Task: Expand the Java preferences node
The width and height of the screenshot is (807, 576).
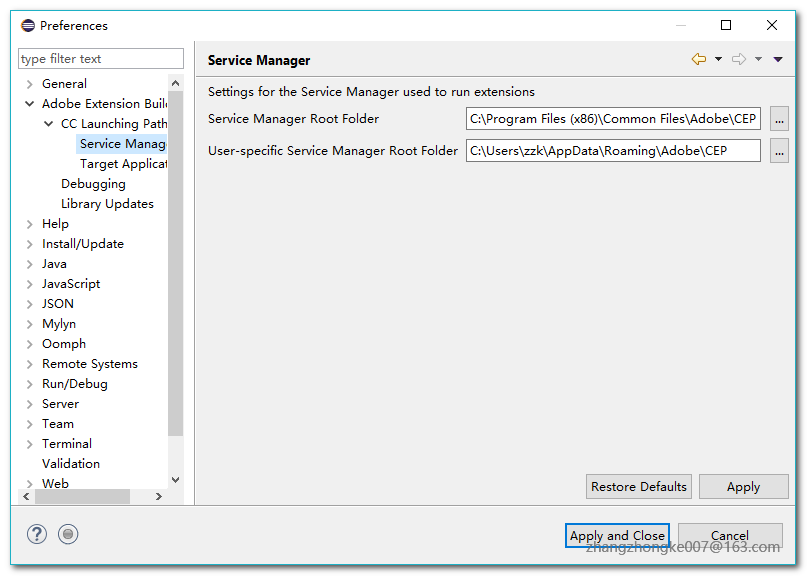Action: click(30, 264)
